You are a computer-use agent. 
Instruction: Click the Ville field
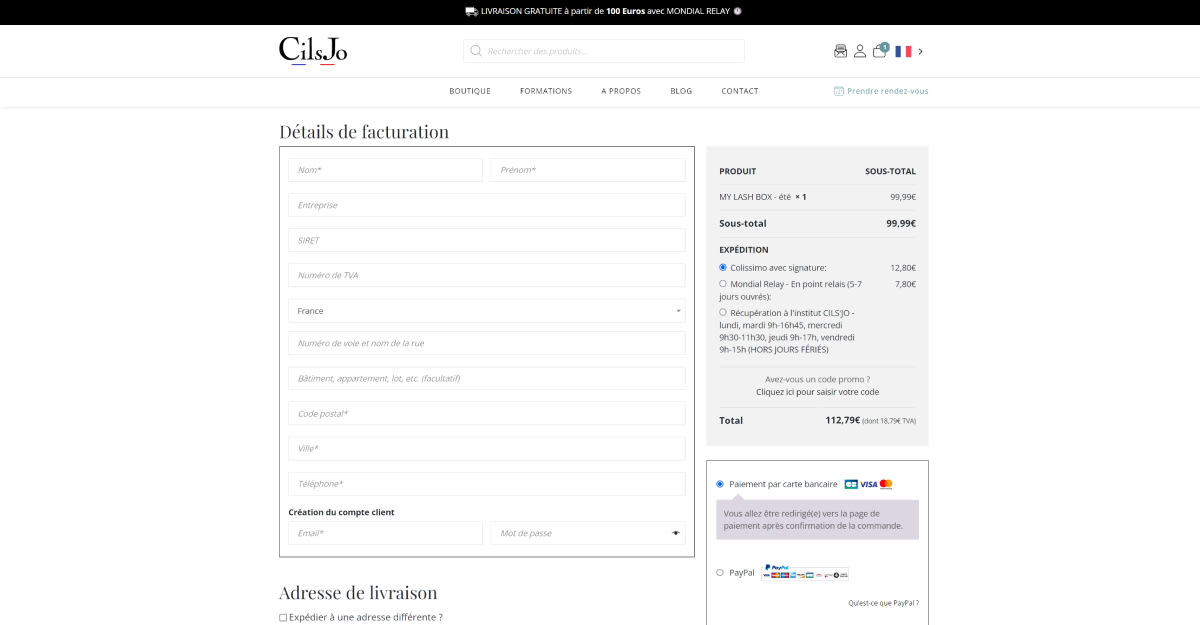(x=487, y=448)
